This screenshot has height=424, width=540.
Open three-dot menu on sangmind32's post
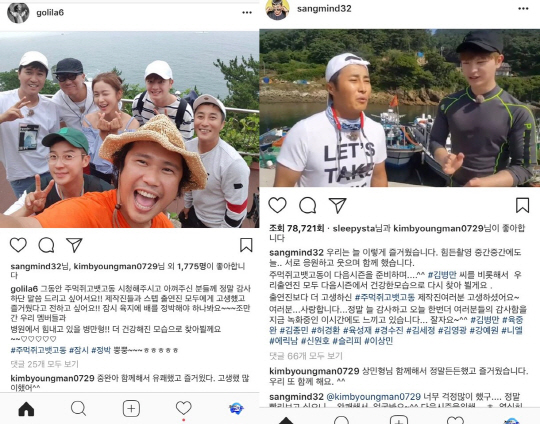click(x=523, y=9)
